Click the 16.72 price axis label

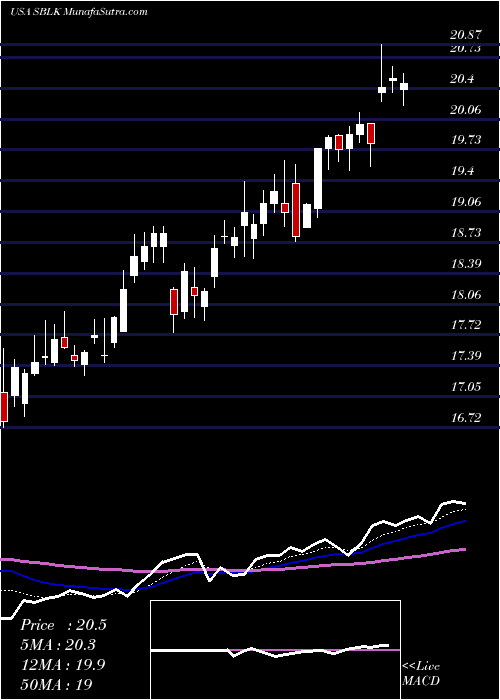[466, 417]
